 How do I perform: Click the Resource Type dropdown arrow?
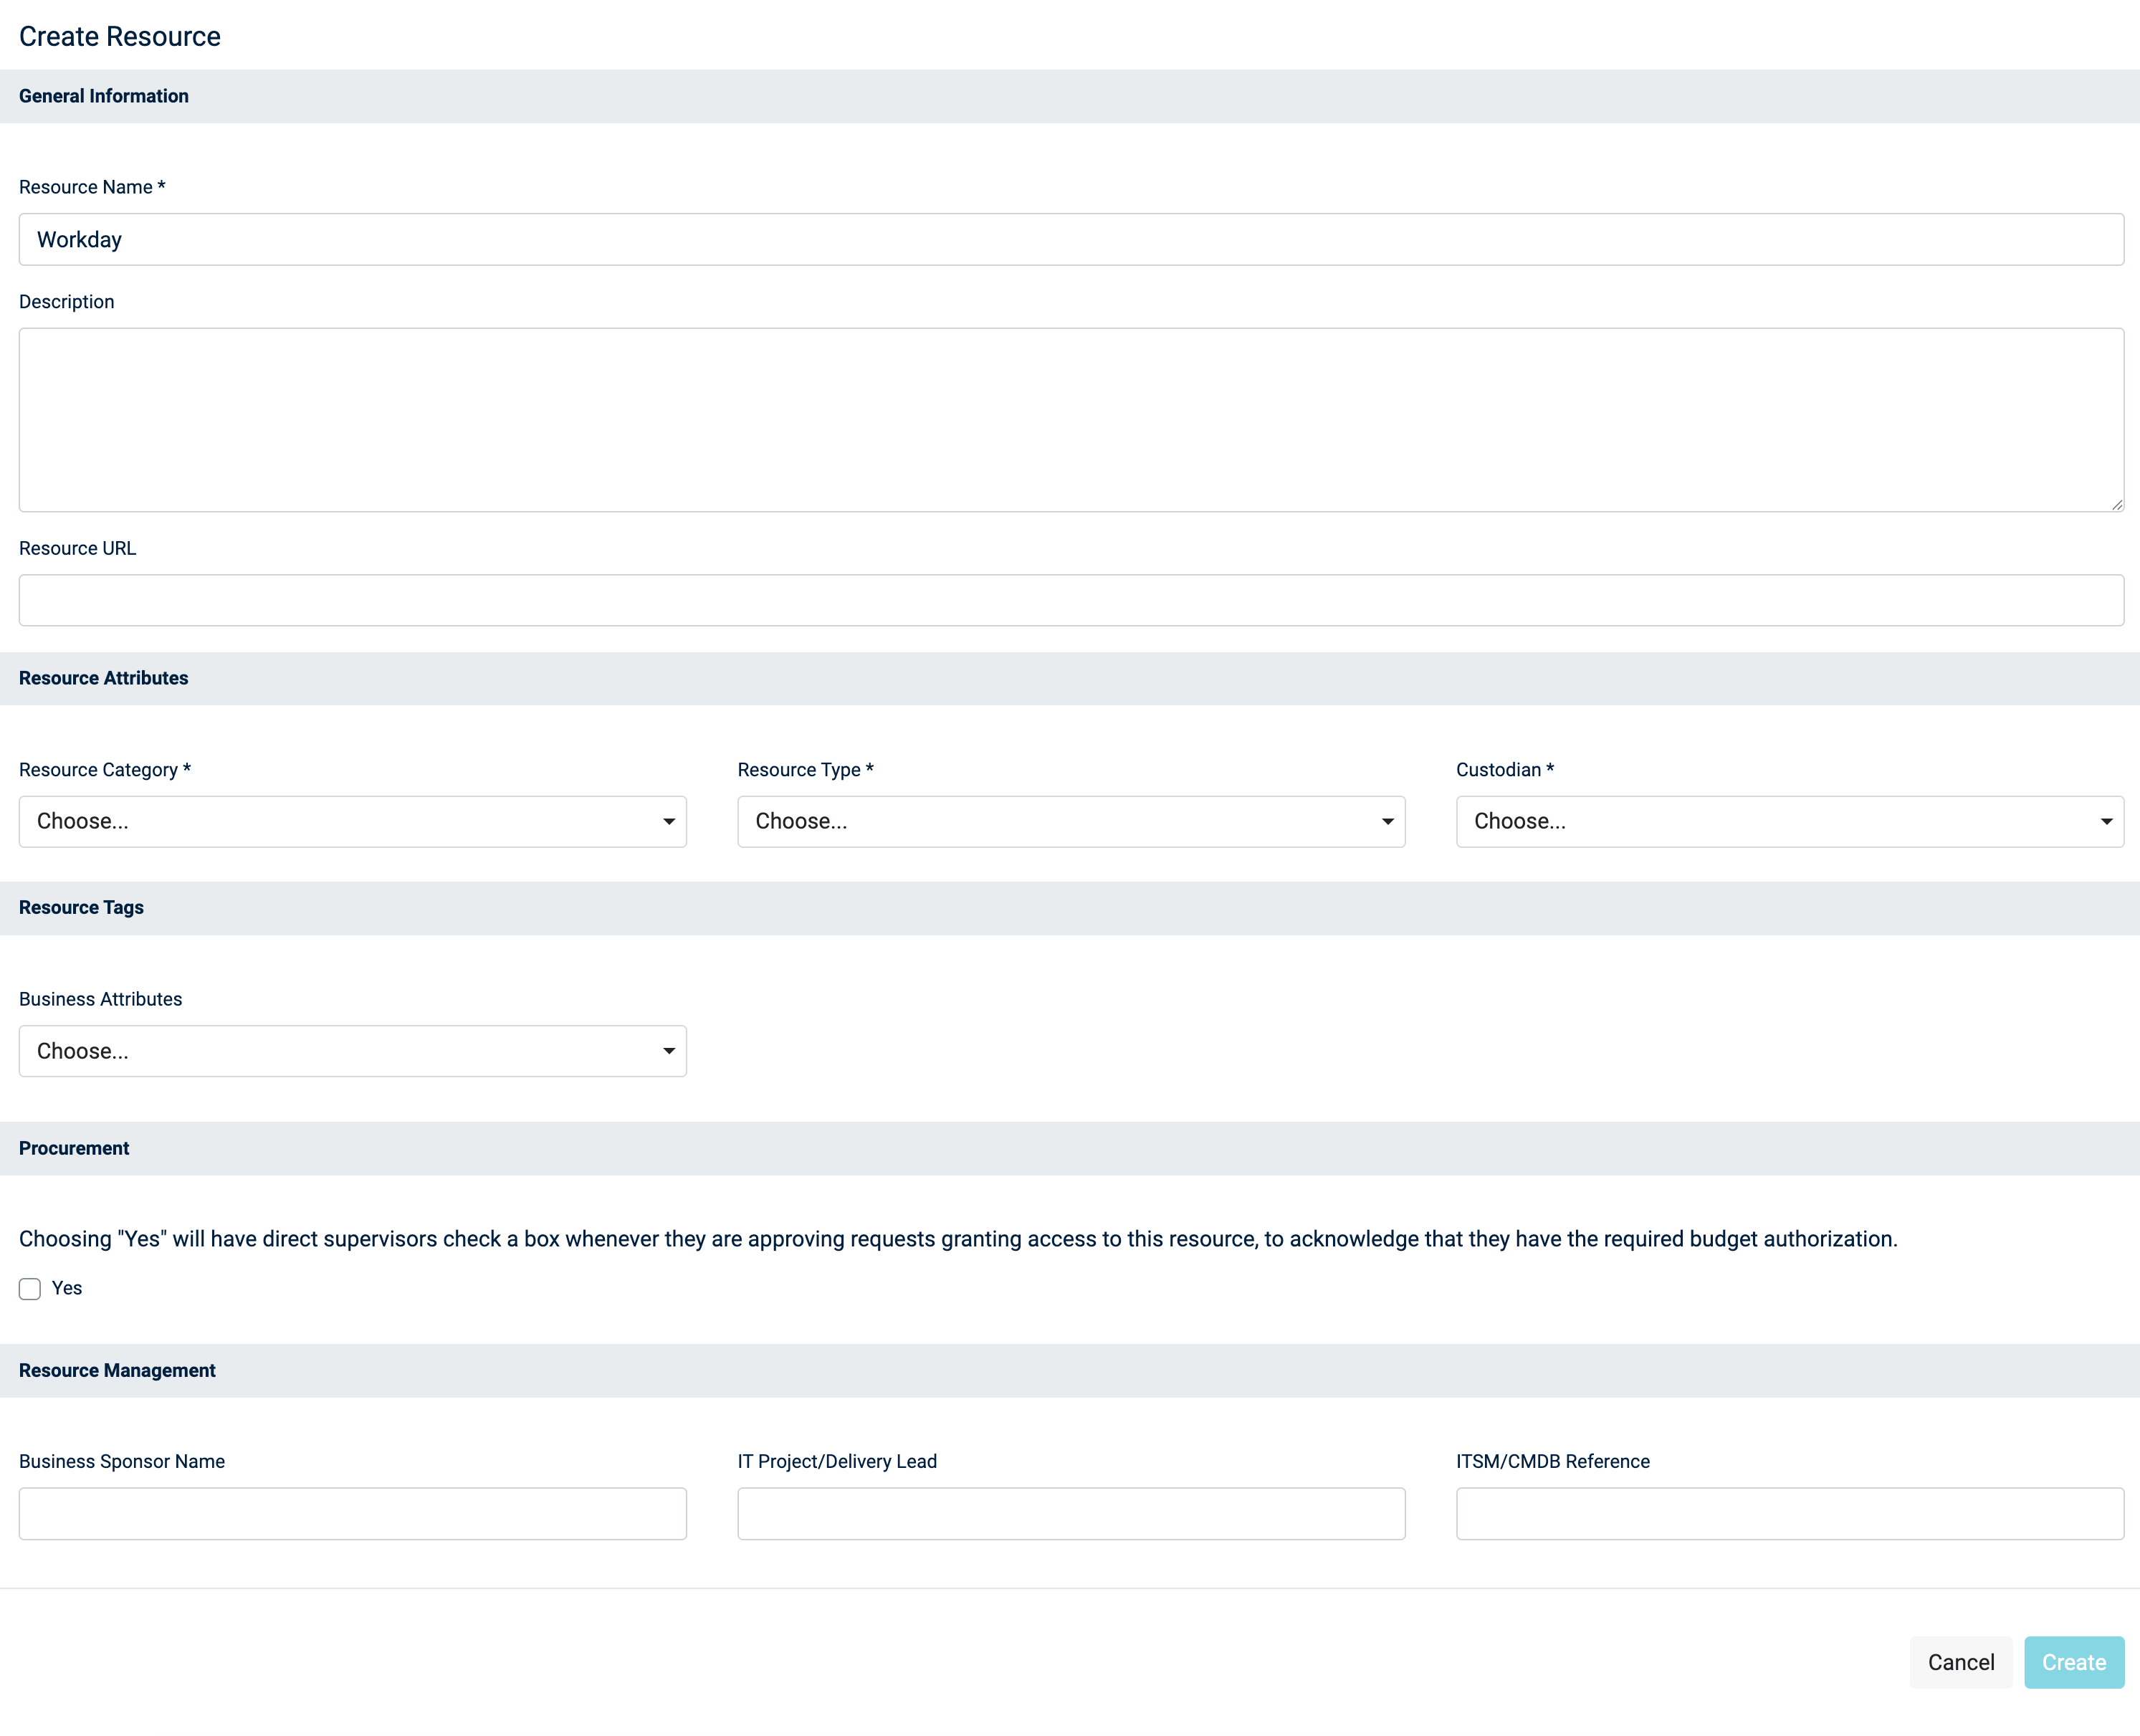click(1387, 822)
